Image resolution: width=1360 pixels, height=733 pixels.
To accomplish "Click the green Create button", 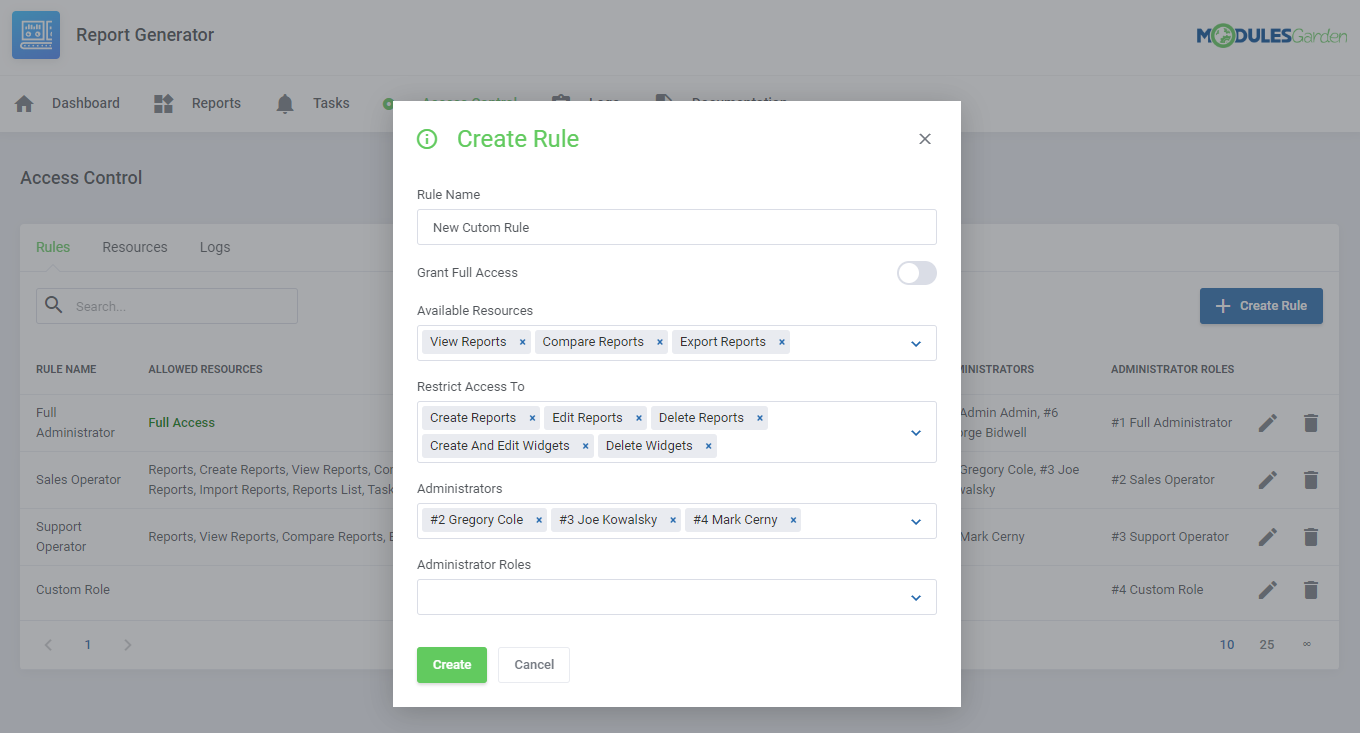I will (x=451, y=665).
